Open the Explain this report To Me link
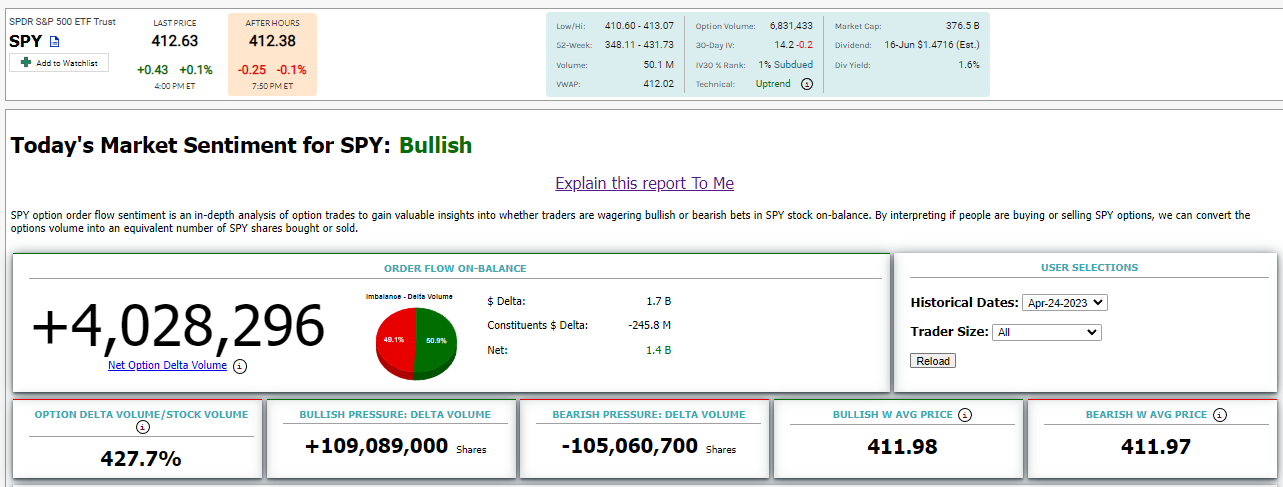 (x=645, y=183)
